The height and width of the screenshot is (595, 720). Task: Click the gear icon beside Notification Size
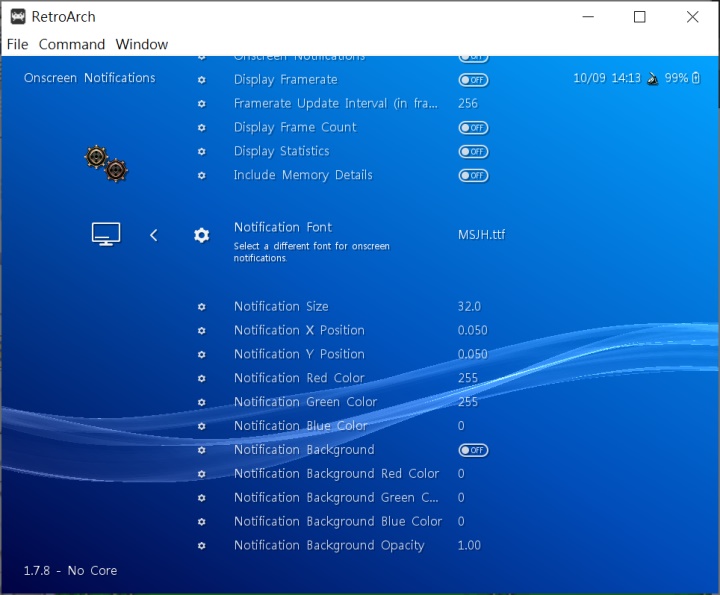pyautogui.click(x=201, y=307)
